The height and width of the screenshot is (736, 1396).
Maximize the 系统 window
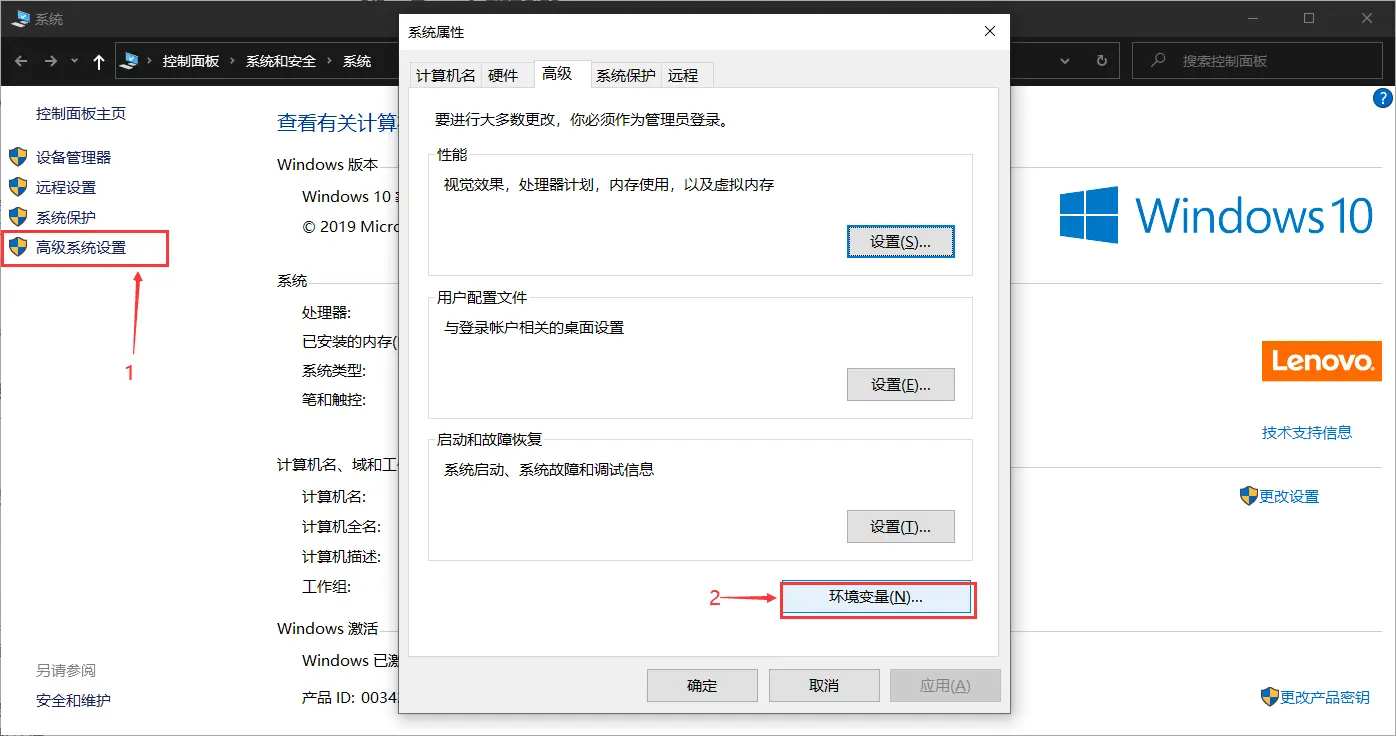point(1309,18)
